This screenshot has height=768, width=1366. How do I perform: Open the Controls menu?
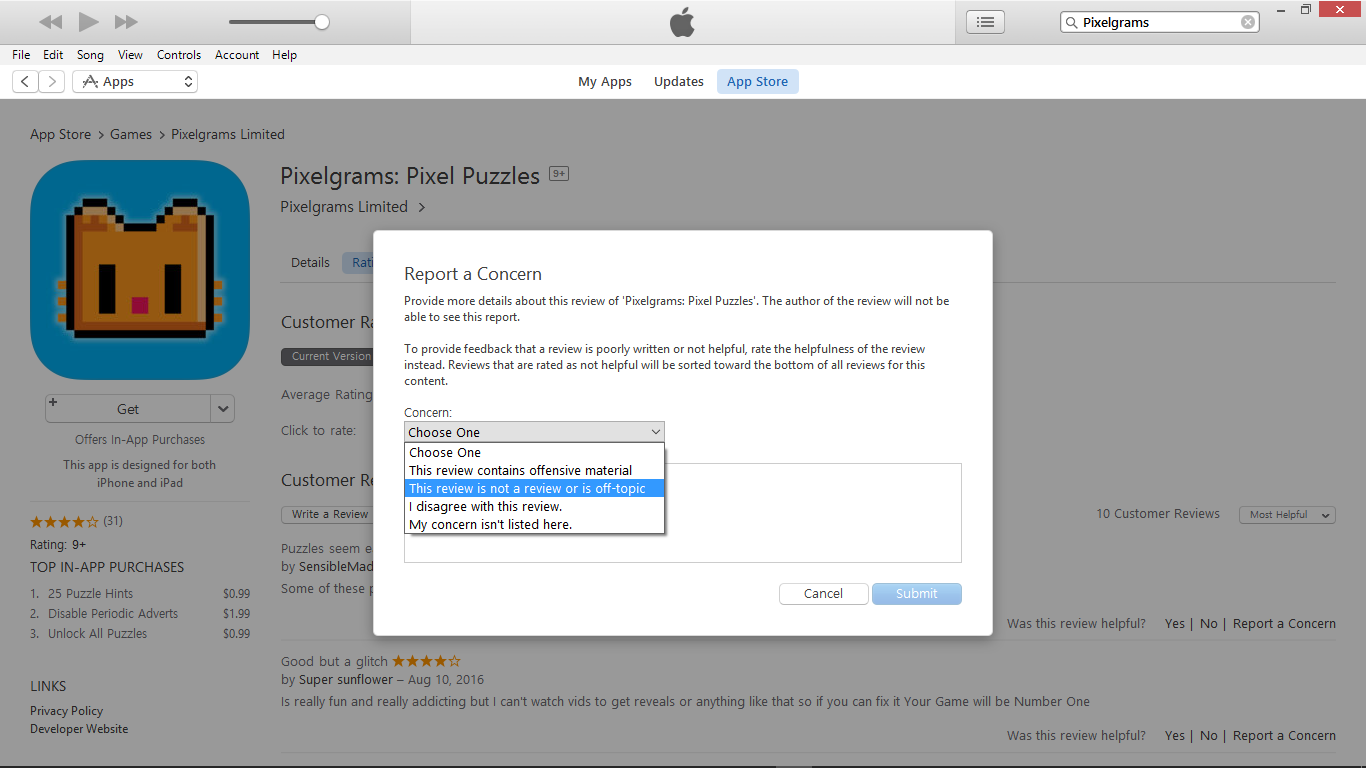[179, 55]
